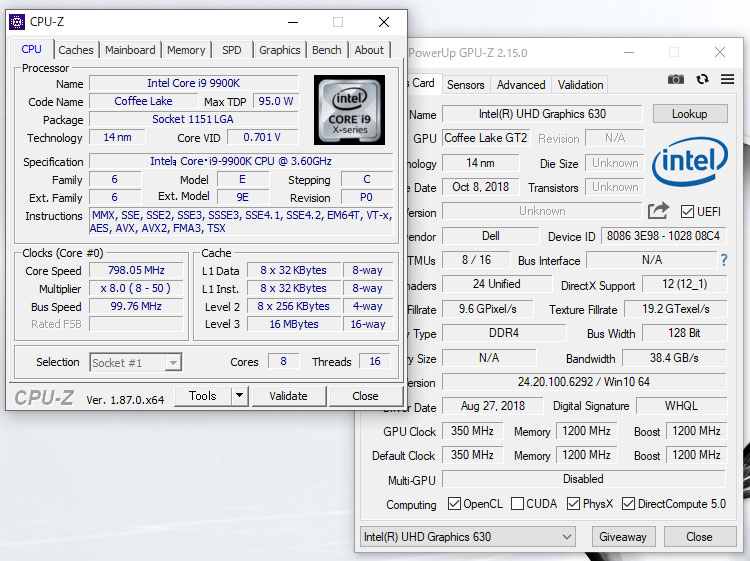Switch to the SPD tab
The image size is (750, 561).
pyautogui.click(x=232, y=50)
